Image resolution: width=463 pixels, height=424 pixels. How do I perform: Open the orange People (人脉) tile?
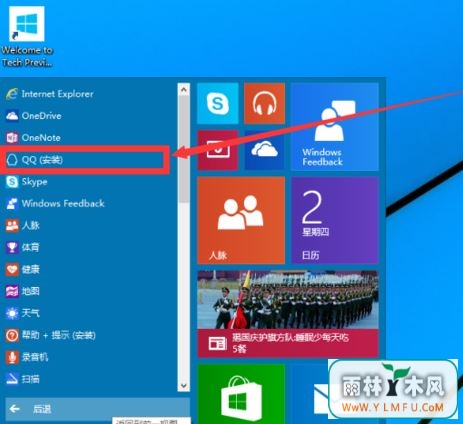(241, 220)
